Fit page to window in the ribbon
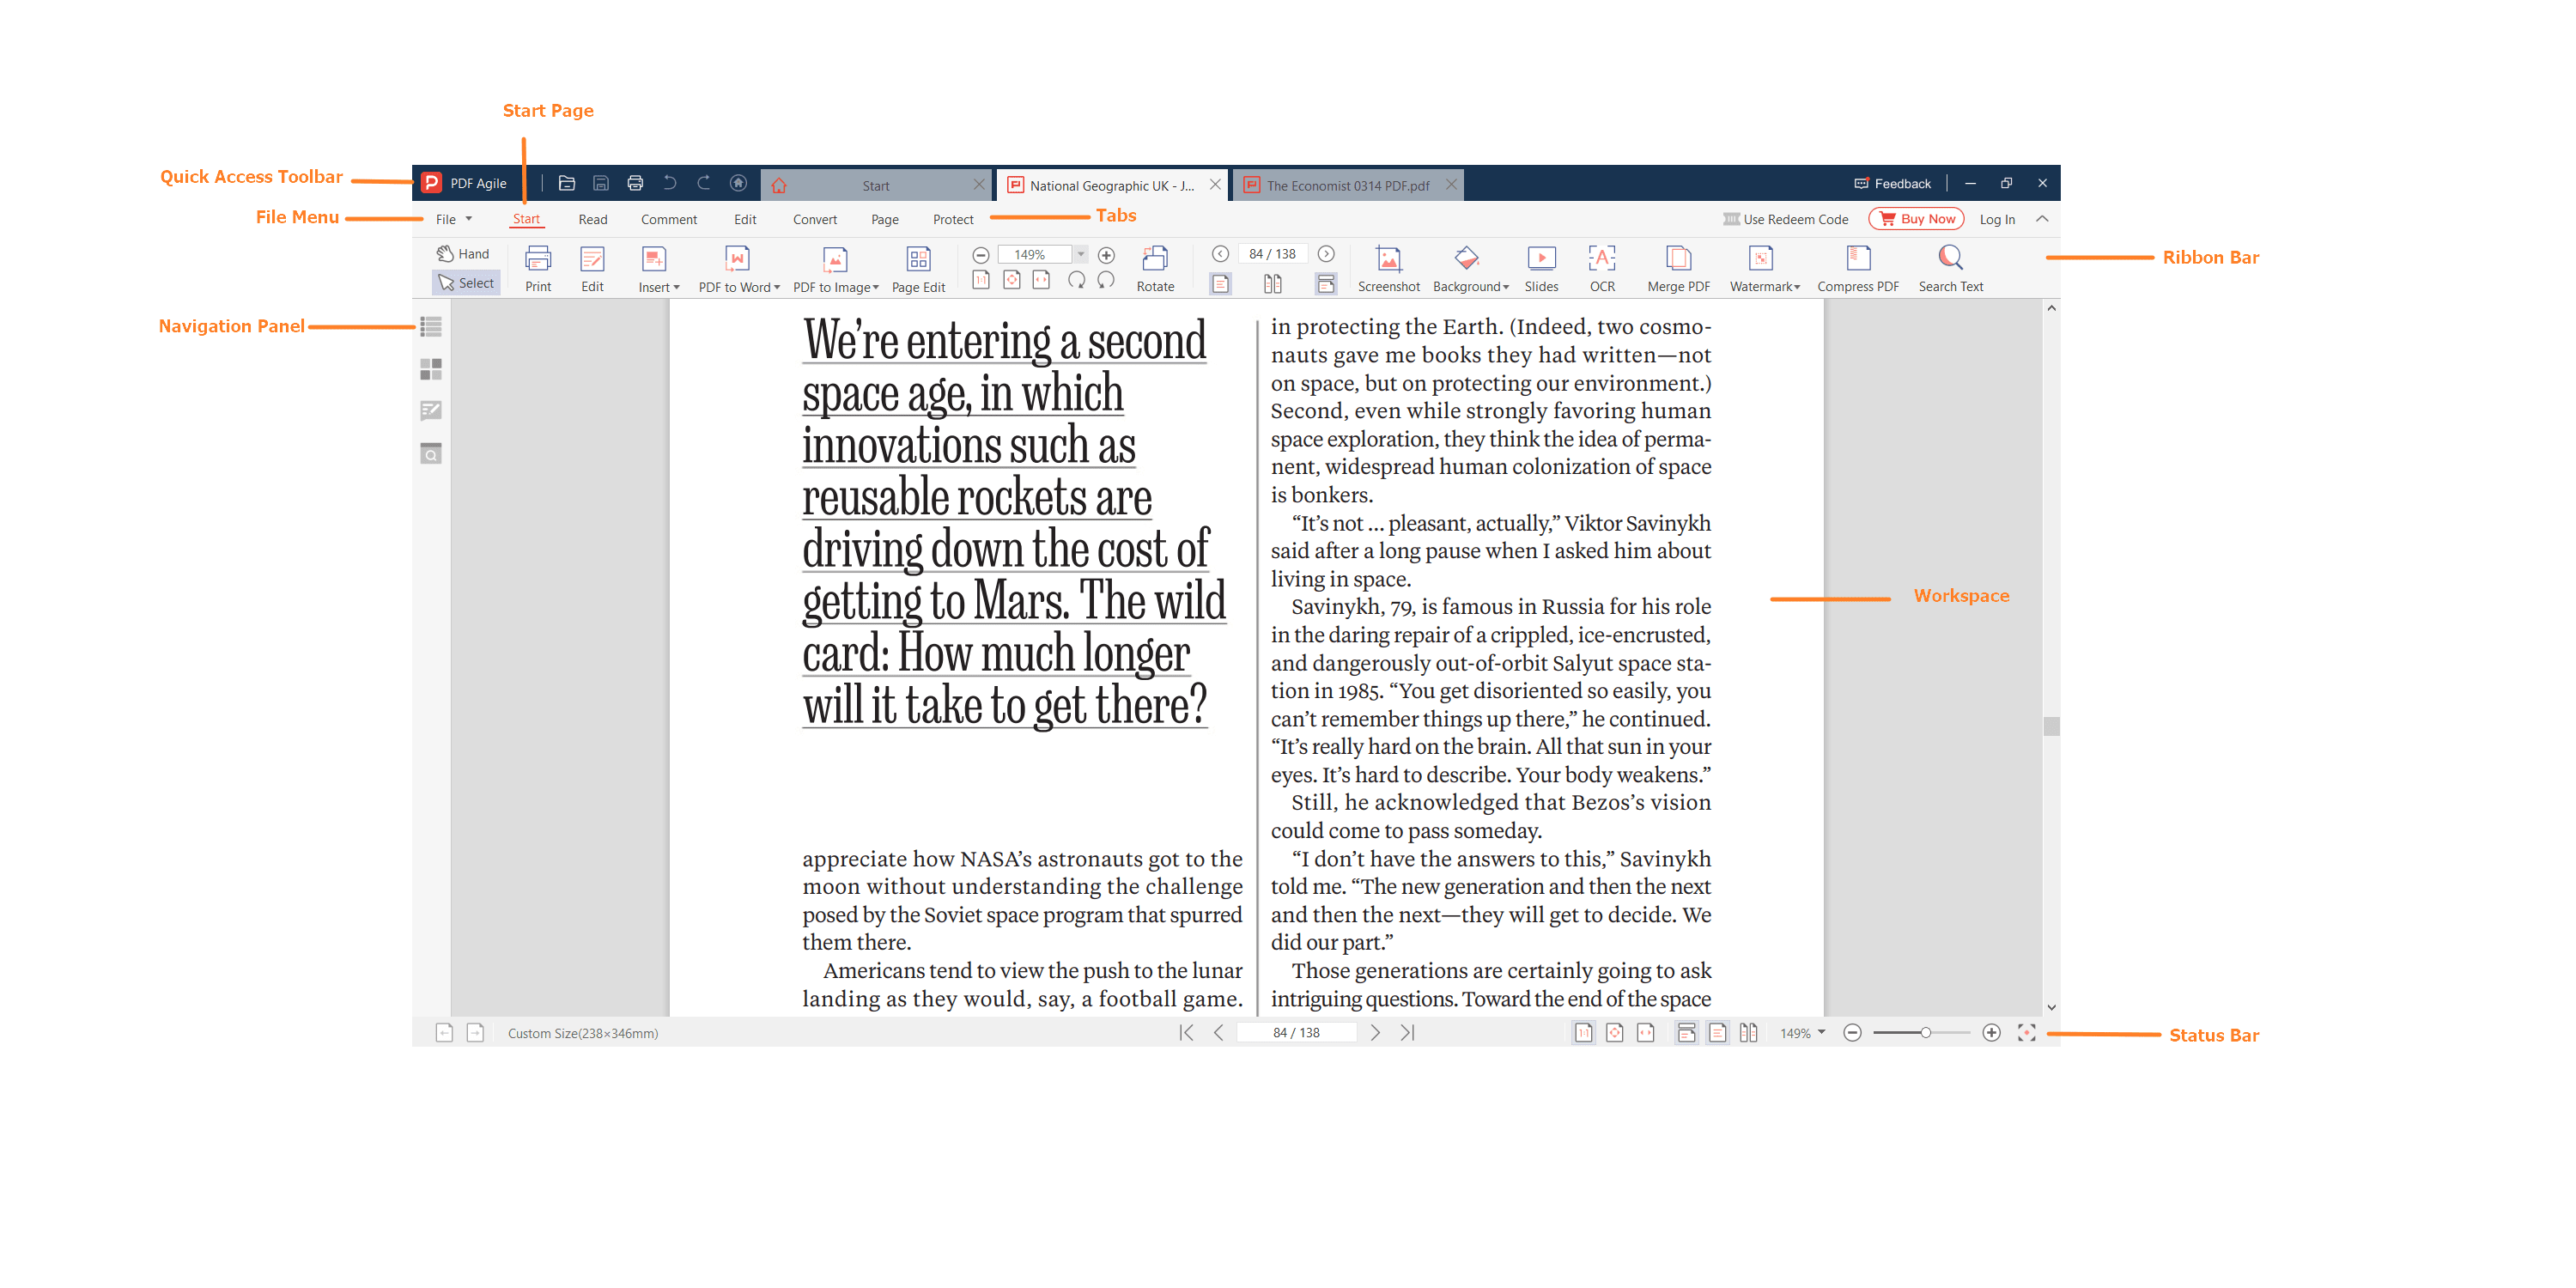The width and height of the screenshot is (2576, 1288). [x=1012, y=281]
